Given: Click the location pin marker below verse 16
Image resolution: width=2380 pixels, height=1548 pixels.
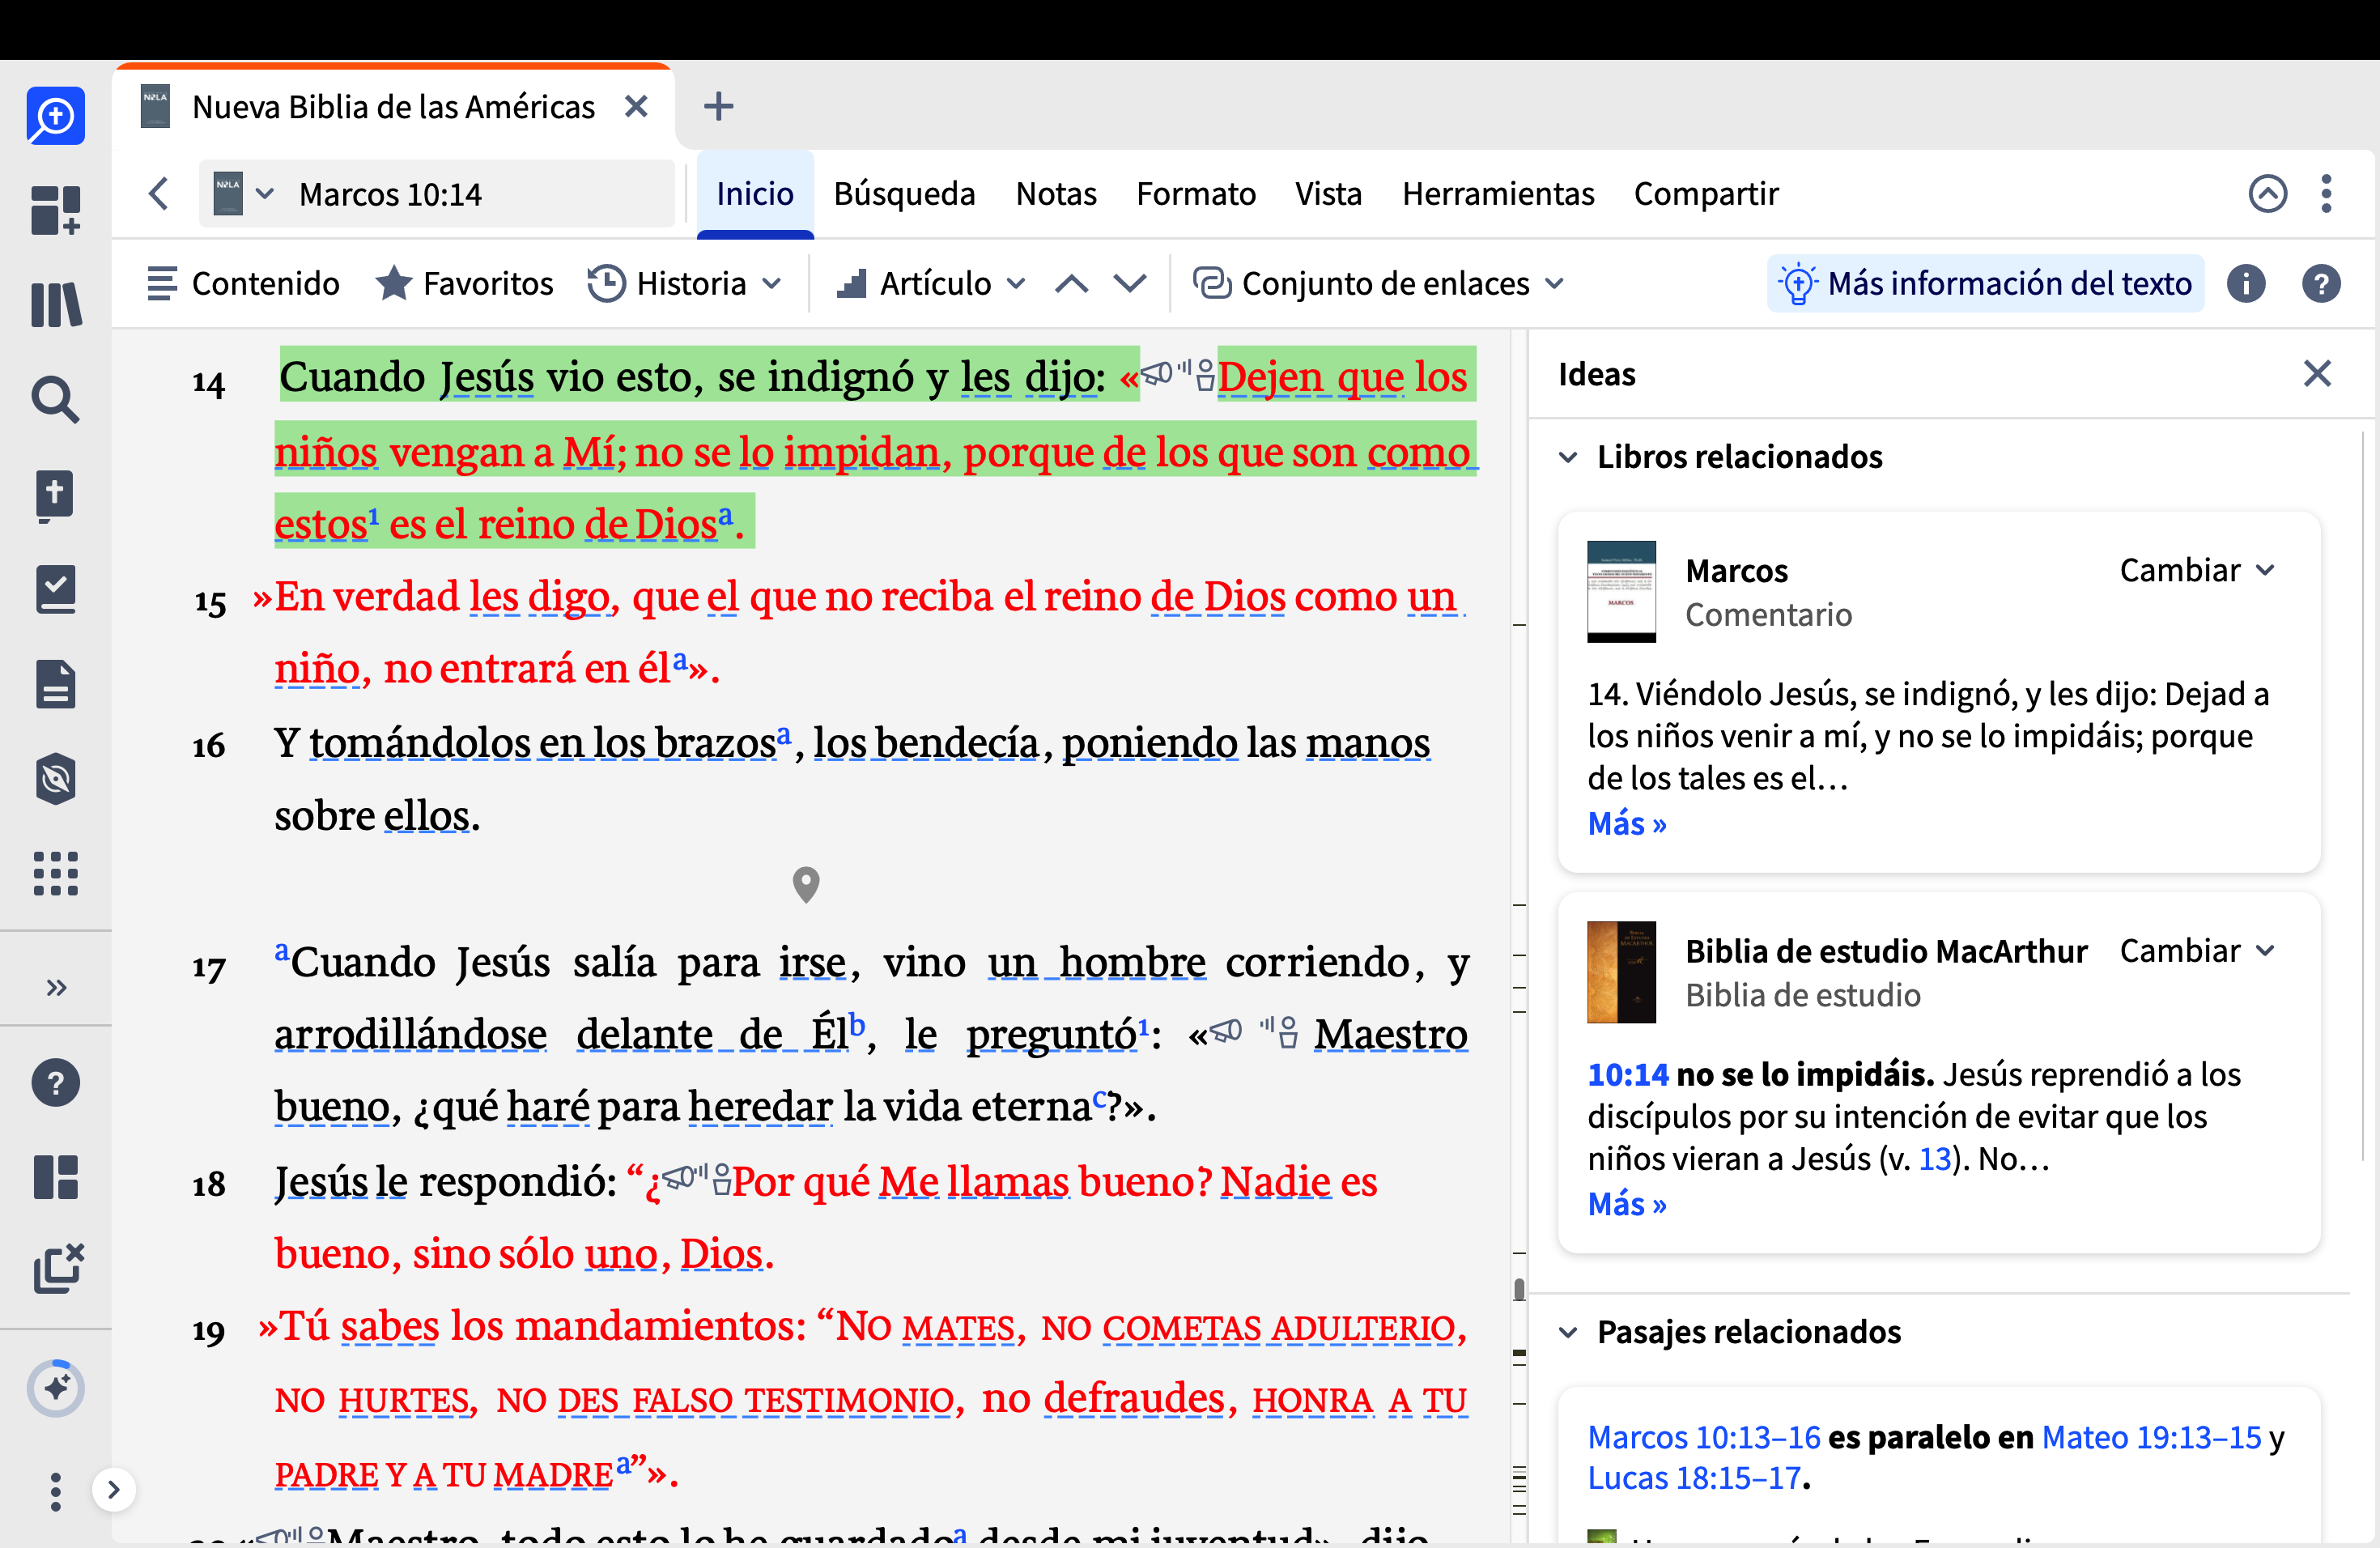Looking at the screenshot, I should click(x=805, y=885).
